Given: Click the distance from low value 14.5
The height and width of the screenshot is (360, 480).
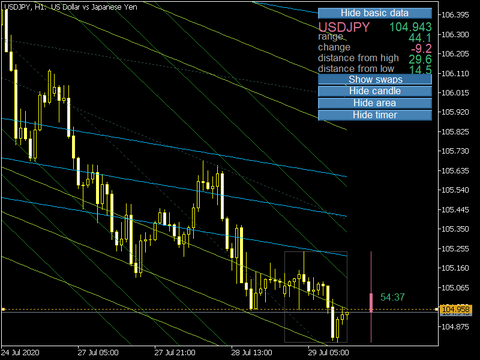Looking at the screenshot, I should pyautogui.click(x=421, y=70).
